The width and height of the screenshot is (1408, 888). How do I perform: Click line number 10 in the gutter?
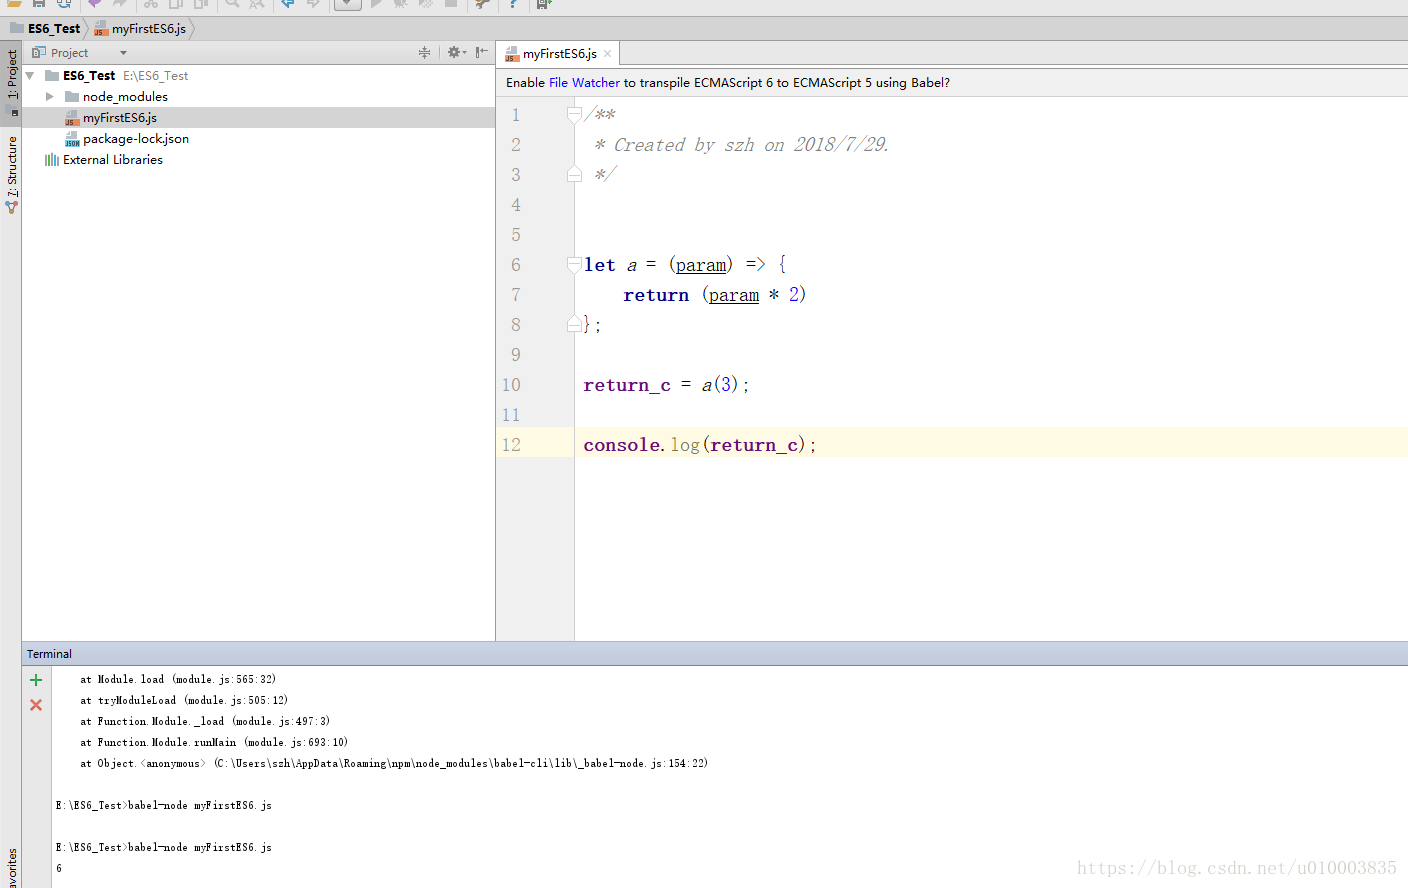(x=511, y=385)
